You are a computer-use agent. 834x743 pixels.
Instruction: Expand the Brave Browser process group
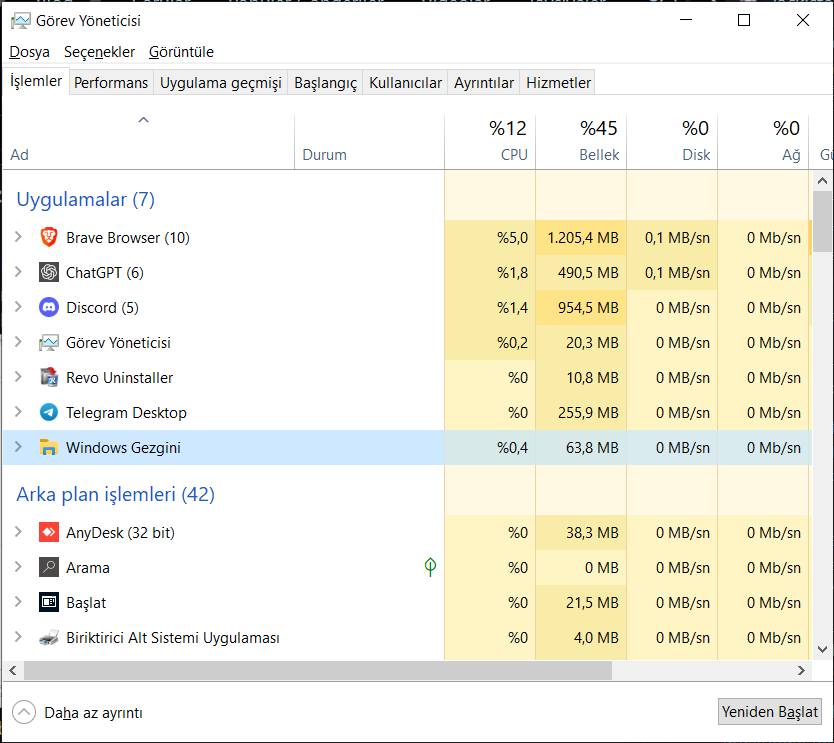[x=18, y=237]
